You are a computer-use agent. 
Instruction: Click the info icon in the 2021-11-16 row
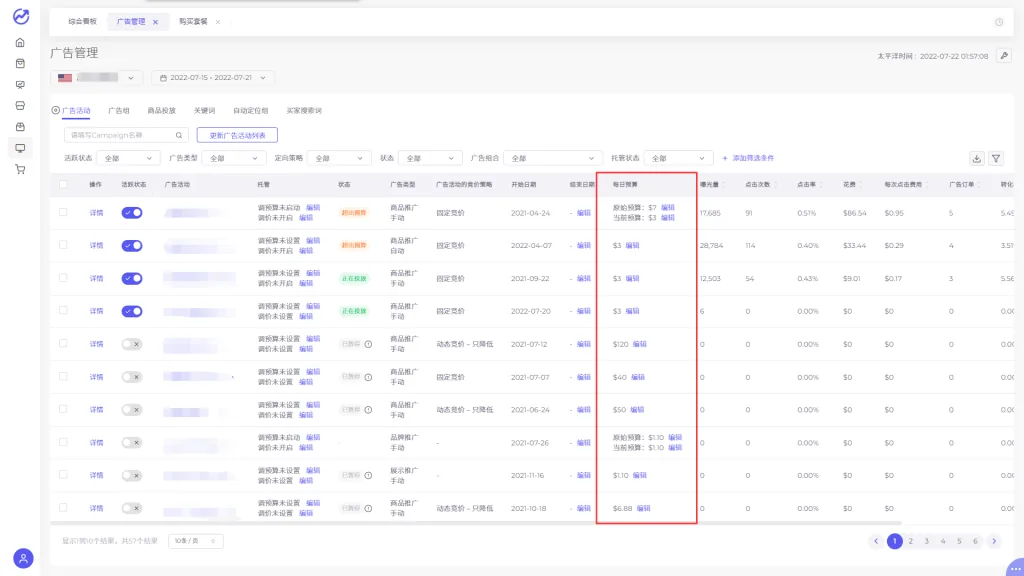(x=368, y=475)
